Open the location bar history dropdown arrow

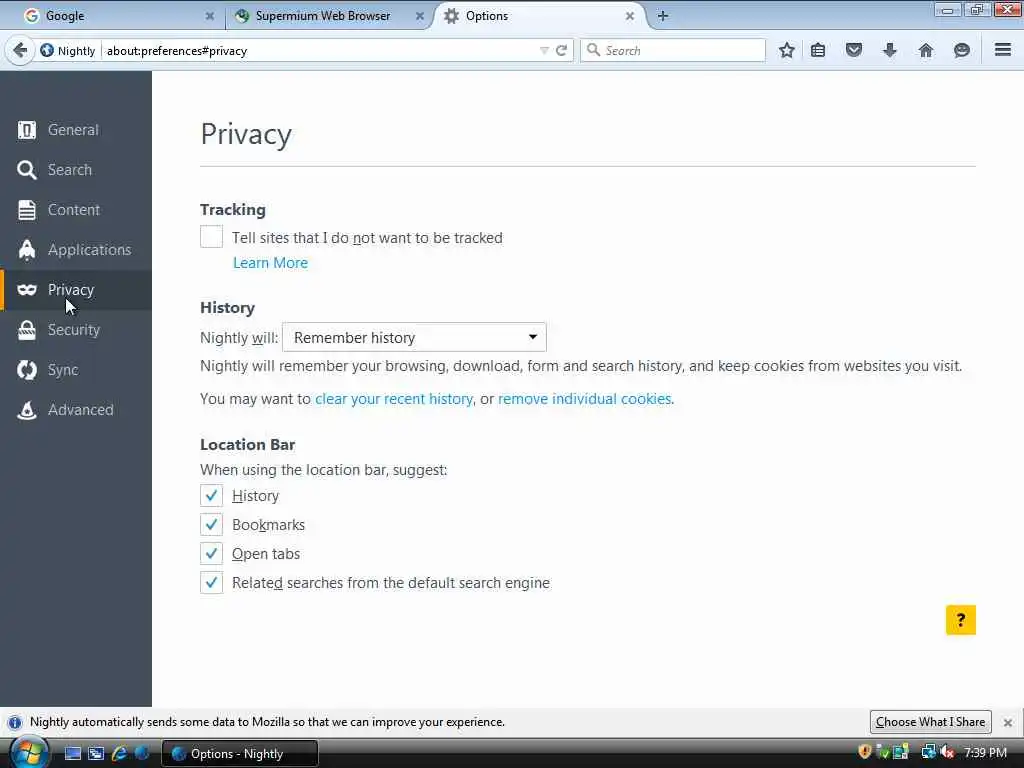pos(544,50)
